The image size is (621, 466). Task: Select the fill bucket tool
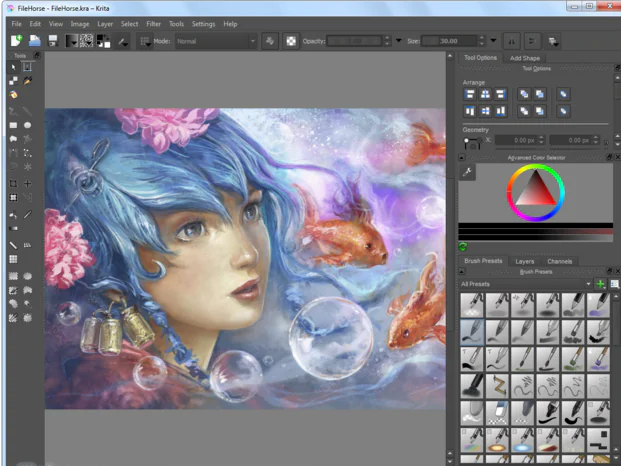[x=13, y=215]
